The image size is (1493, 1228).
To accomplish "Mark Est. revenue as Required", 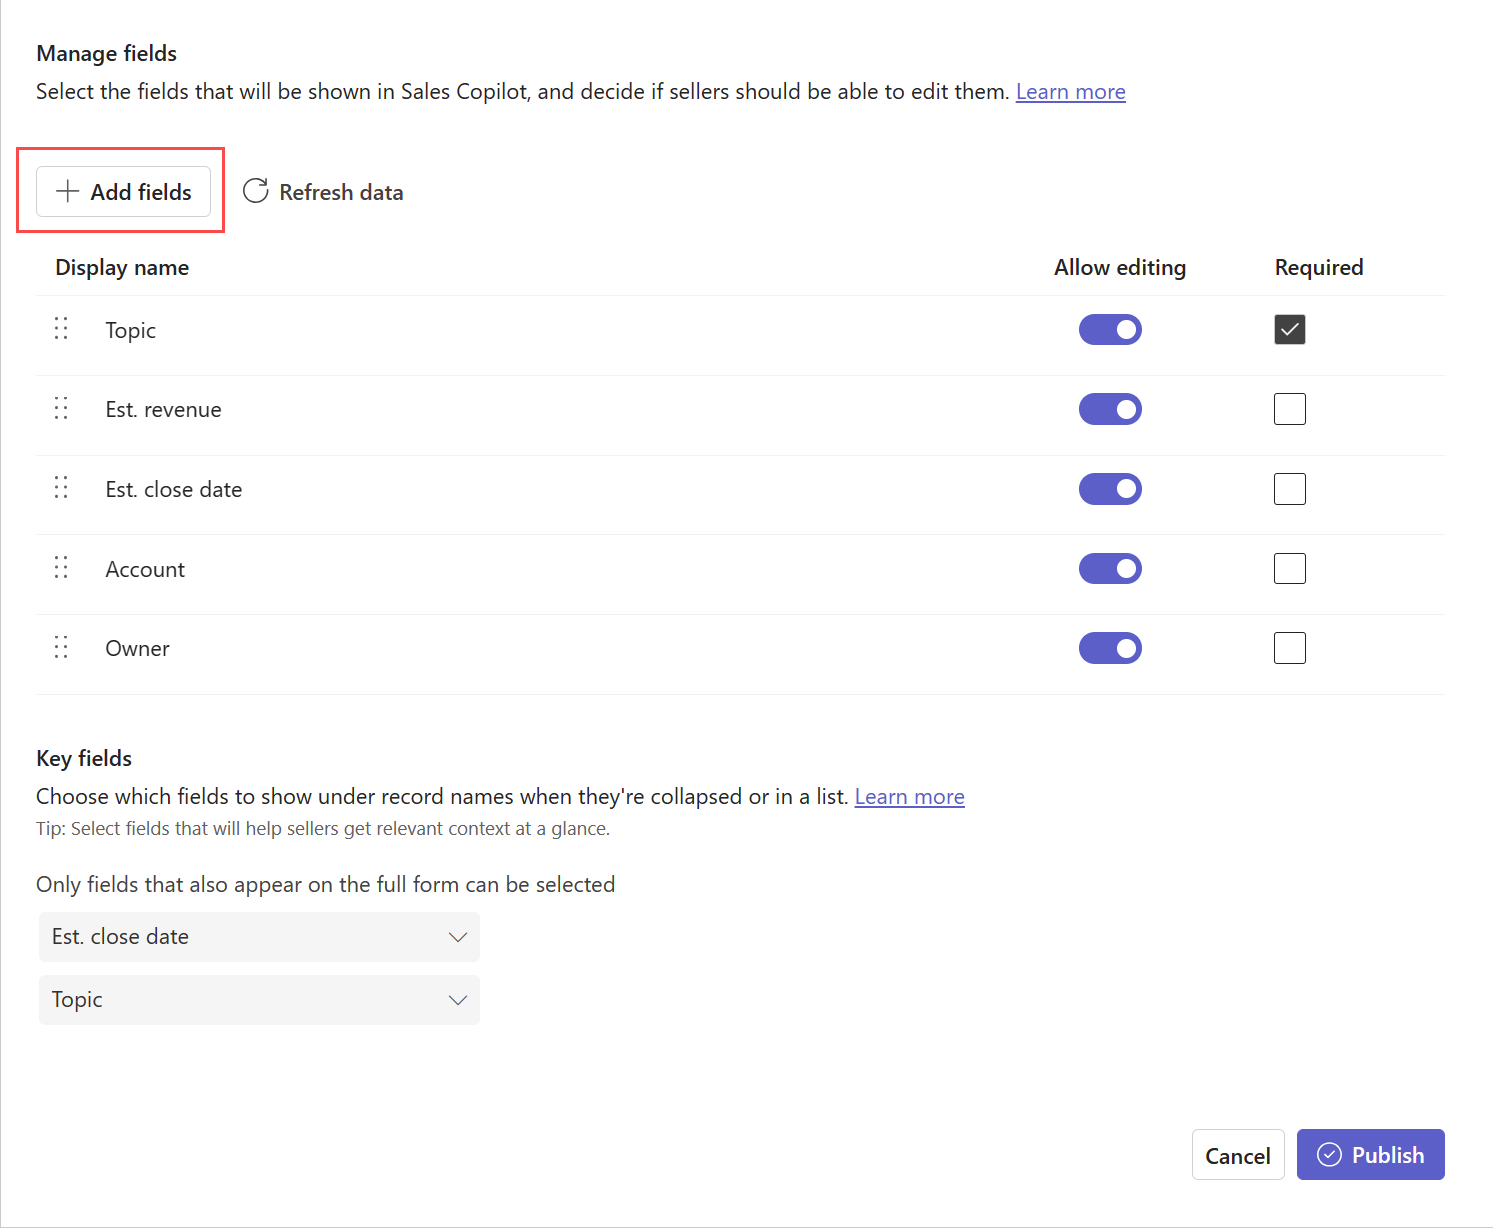I will coord(1289,408).
